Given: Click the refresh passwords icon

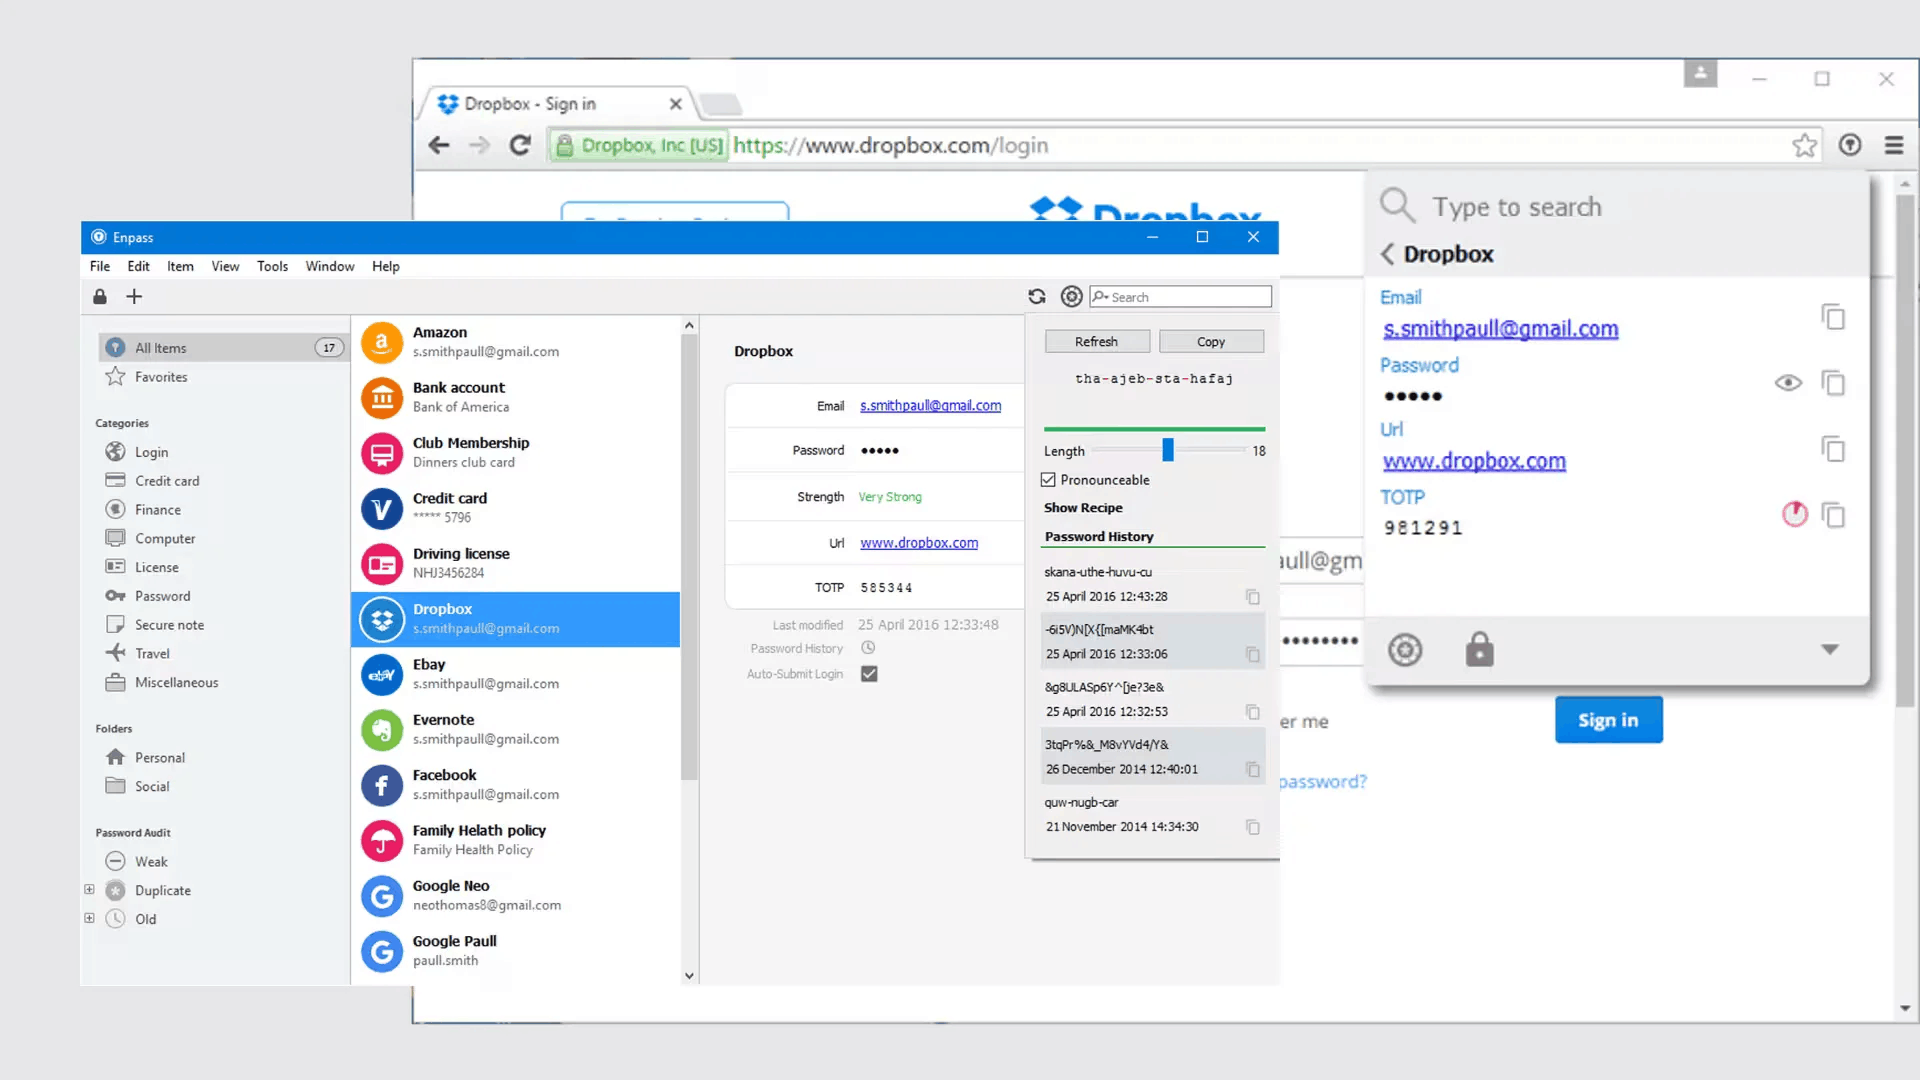Looking at the screenshot, I should (1036, 295).
